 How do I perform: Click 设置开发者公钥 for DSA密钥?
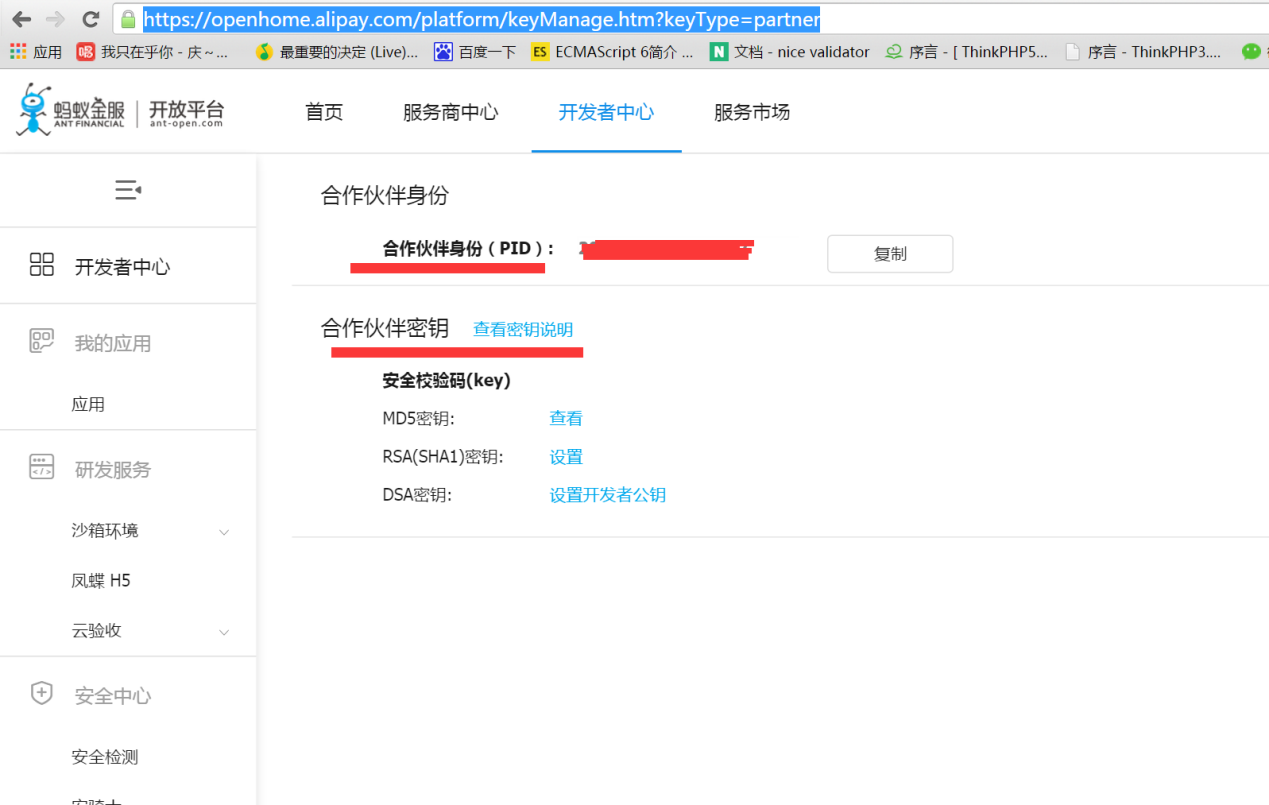point(608,495)
